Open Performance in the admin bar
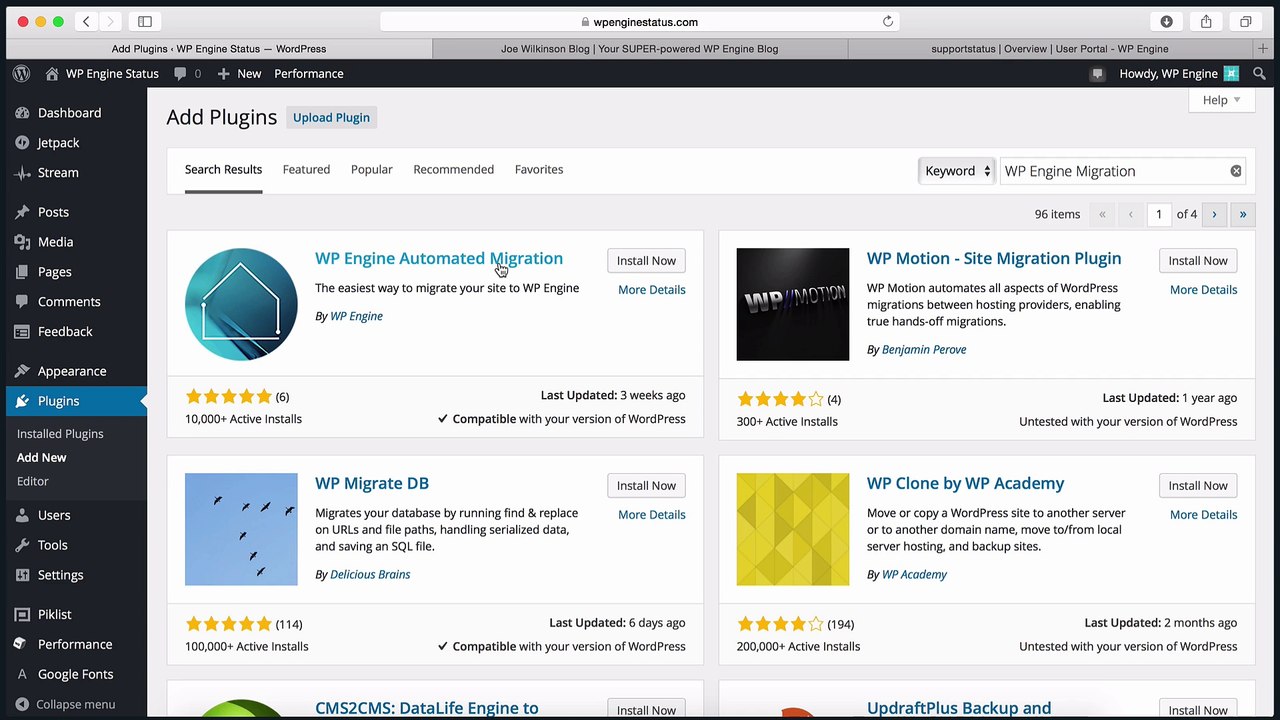The image size is (1280, 720). click(309, 73)
